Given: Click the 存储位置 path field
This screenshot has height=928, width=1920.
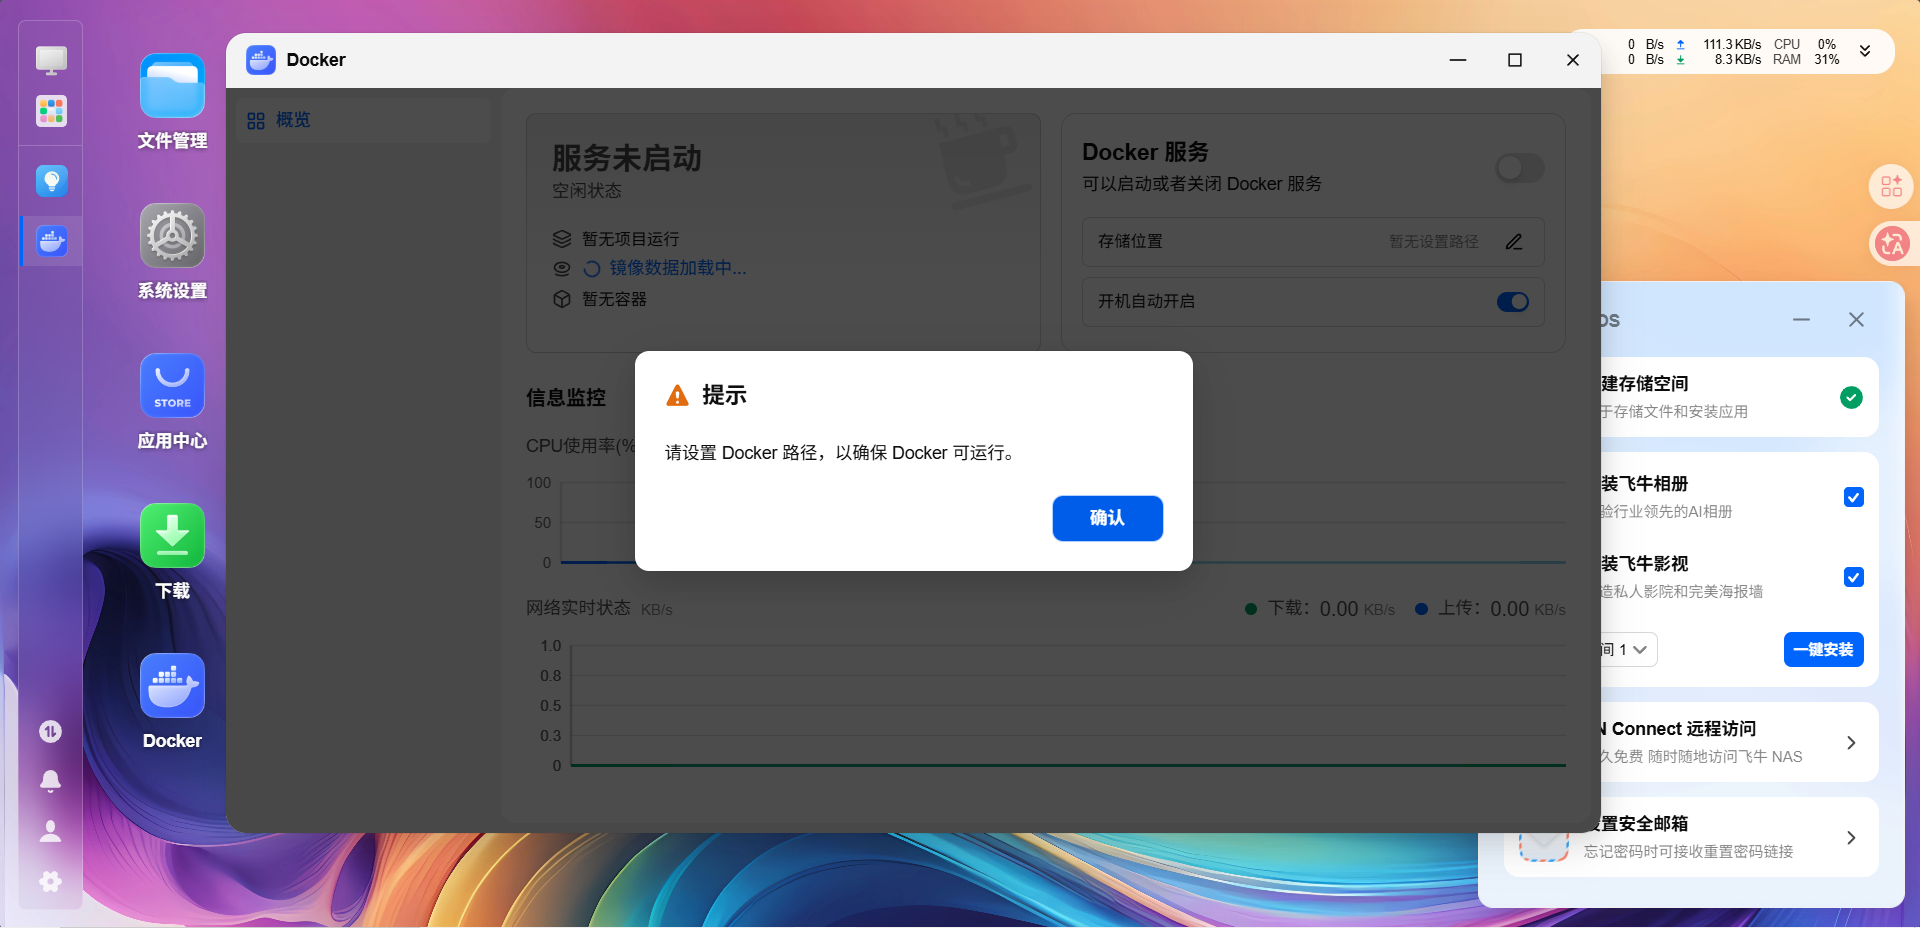Looking at the screenshot, I should (x=1313, y=242).
